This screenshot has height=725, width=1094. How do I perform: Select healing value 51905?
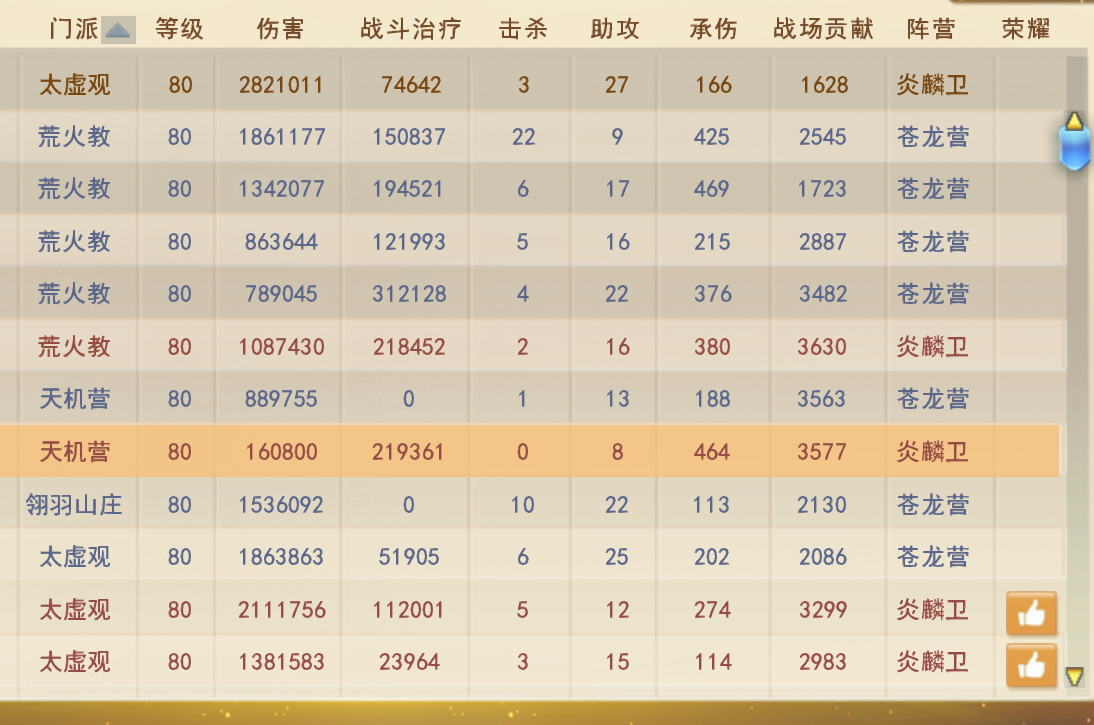tap(409, 557)
